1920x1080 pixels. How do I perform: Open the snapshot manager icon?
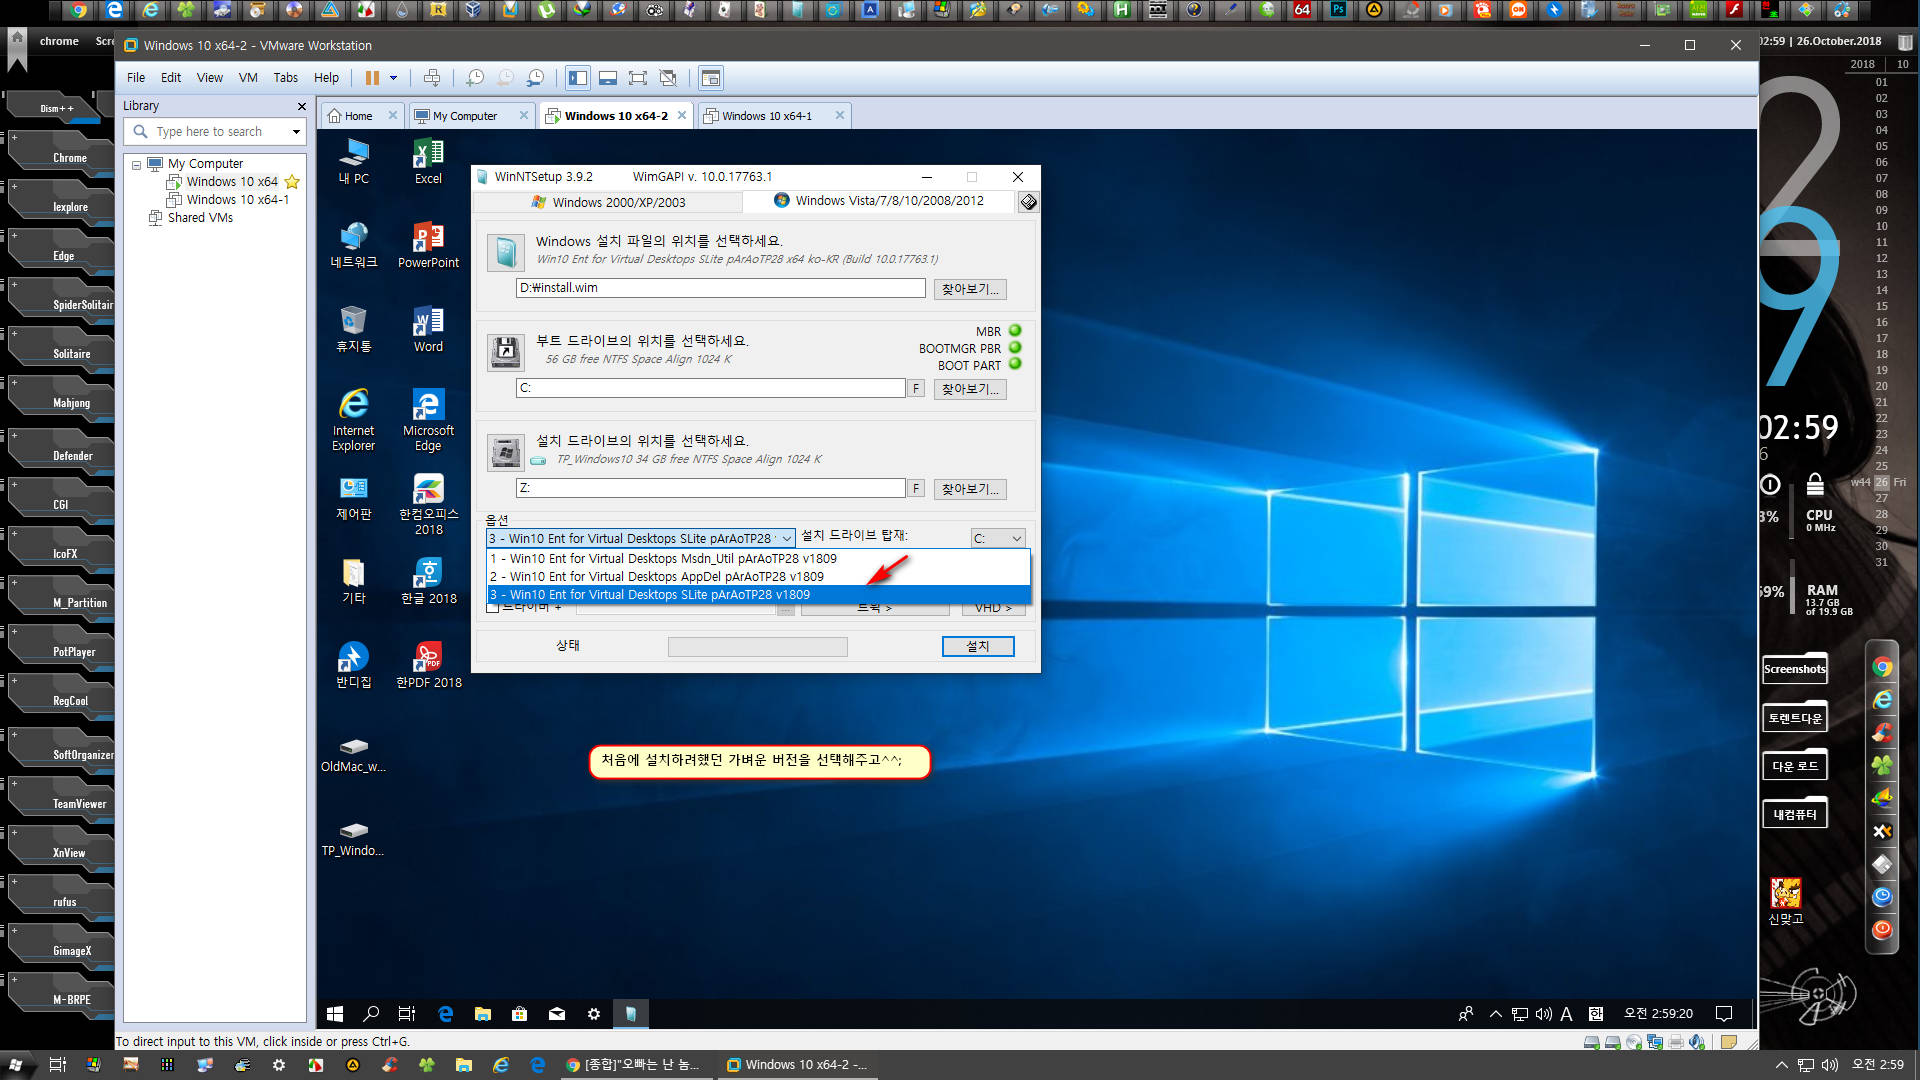(536, 78)
